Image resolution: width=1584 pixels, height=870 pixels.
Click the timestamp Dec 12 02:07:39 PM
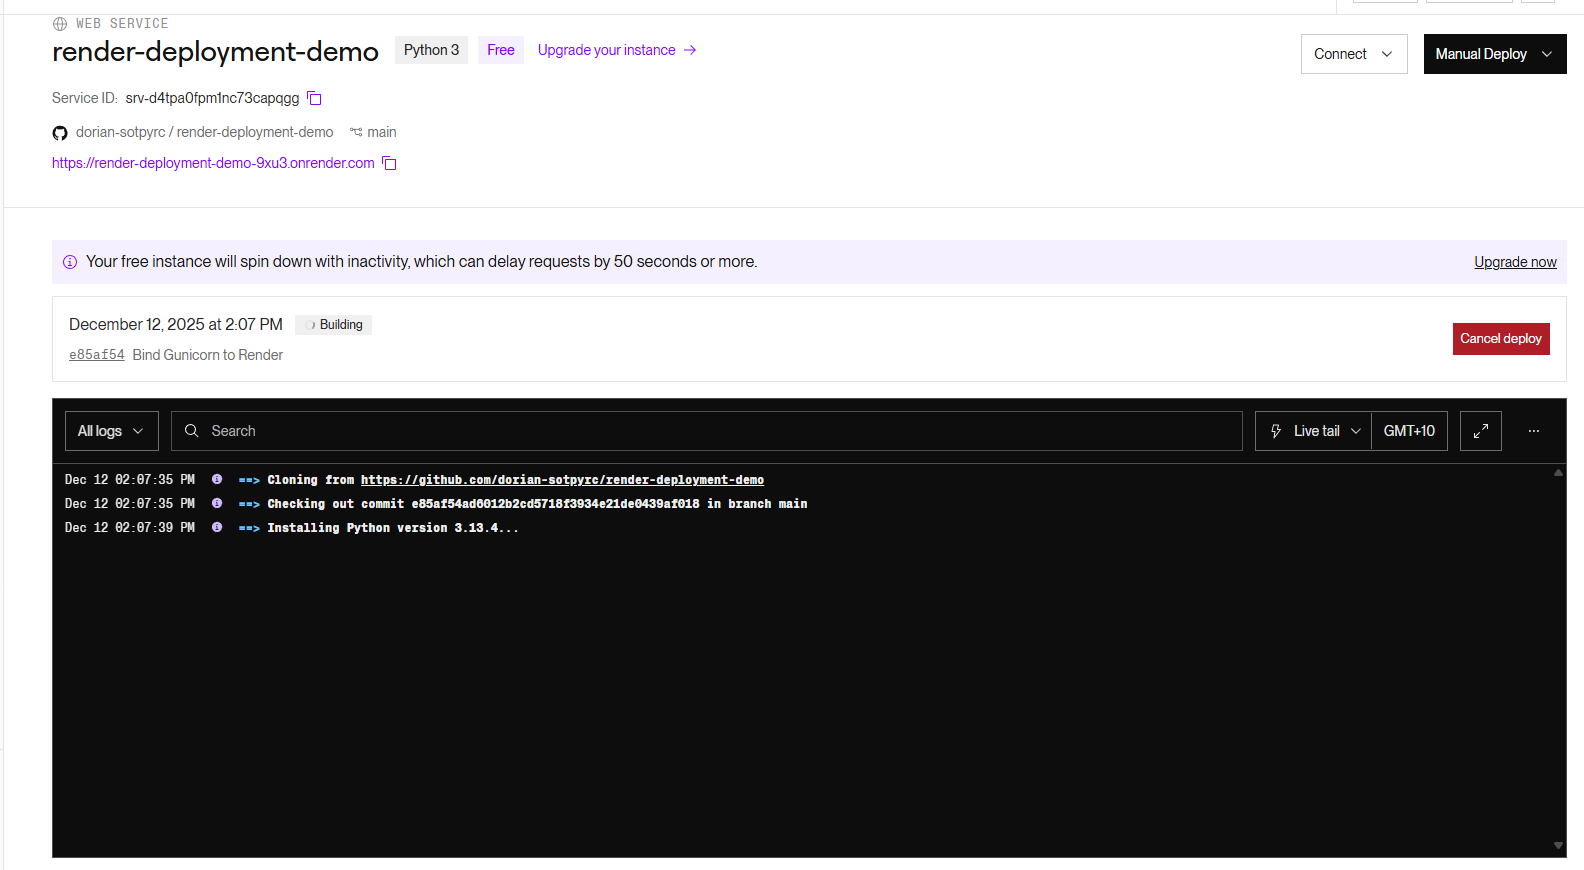[x=130, y=528]
